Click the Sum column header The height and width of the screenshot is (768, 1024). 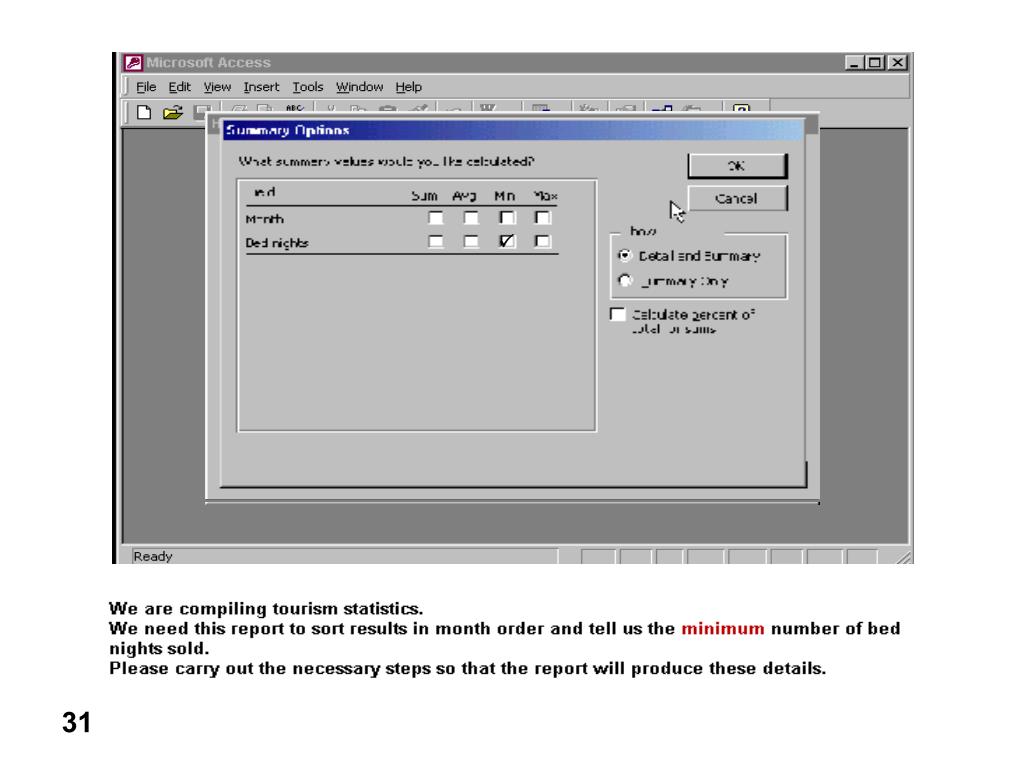click(x=424, y=196)
